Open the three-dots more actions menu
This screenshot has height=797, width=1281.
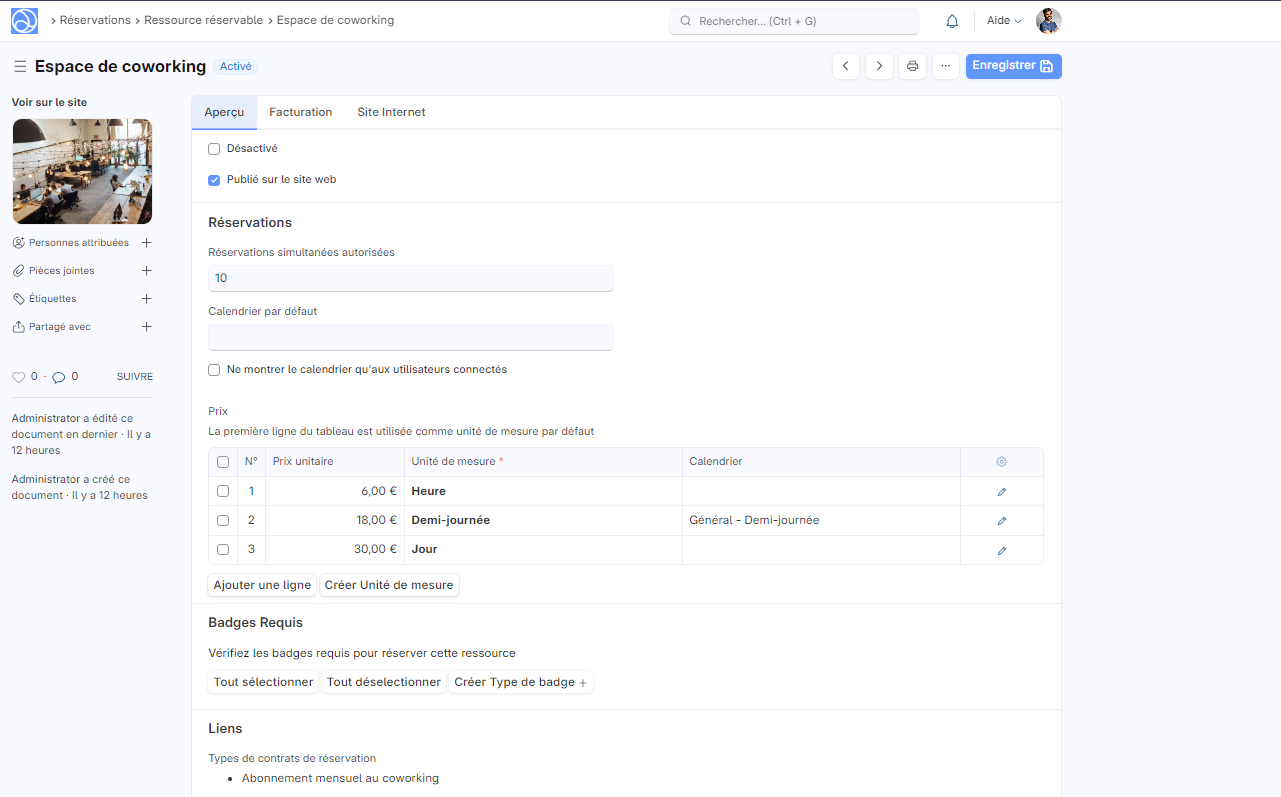coord(945,66)
